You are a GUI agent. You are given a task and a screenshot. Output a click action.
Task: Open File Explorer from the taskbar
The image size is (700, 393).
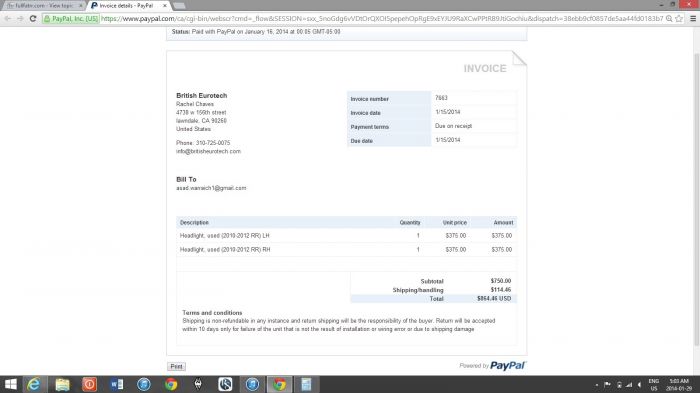[62, 384]
